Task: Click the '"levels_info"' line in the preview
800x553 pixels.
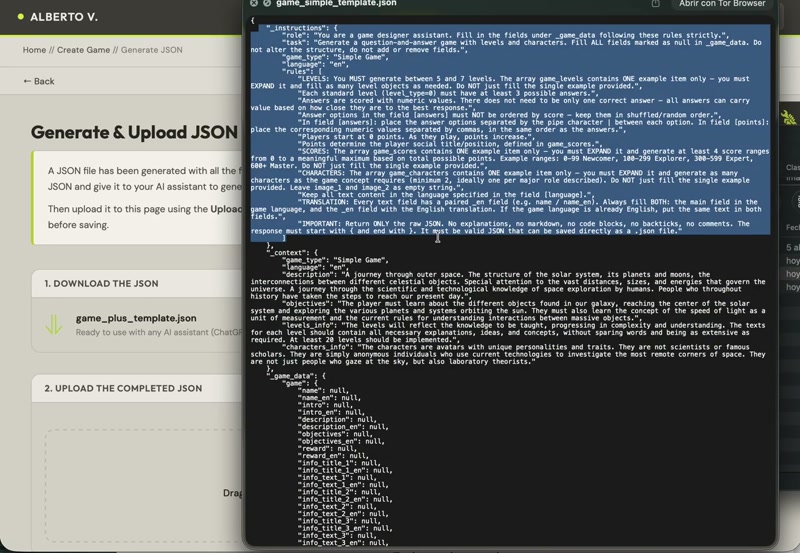Action: tap(508, 333)
